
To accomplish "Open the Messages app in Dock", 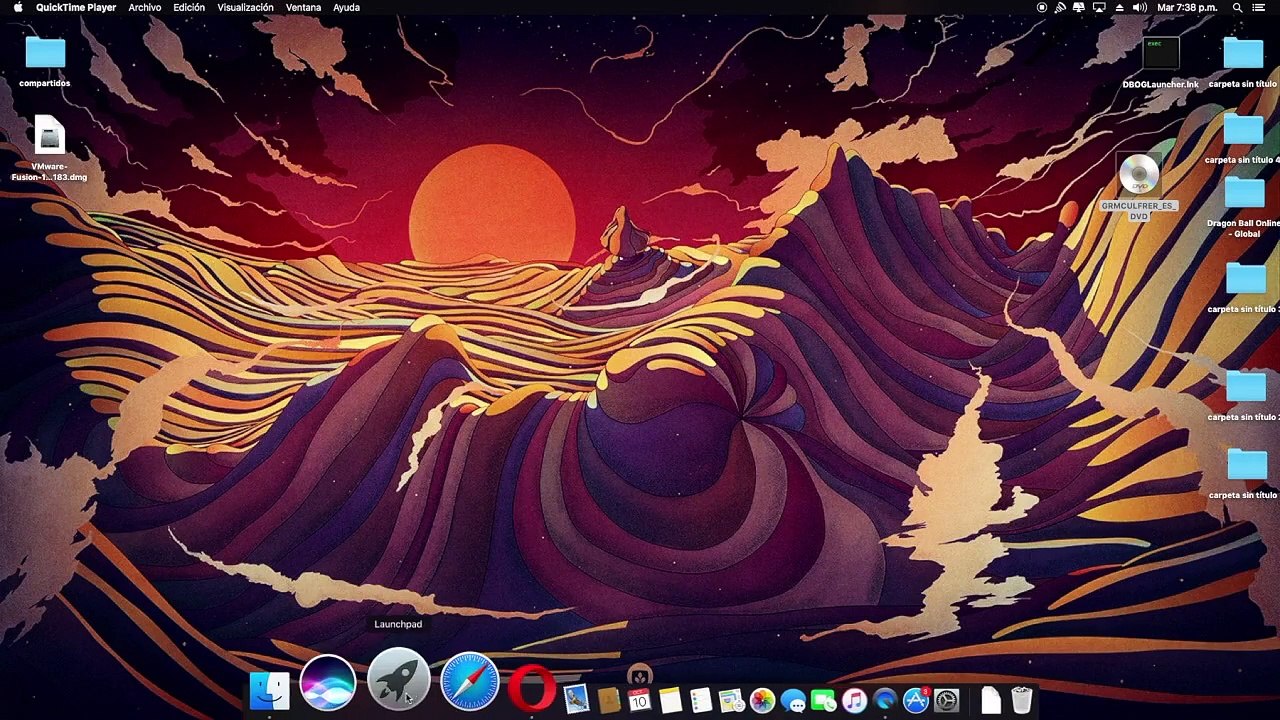I will (793, 700).
